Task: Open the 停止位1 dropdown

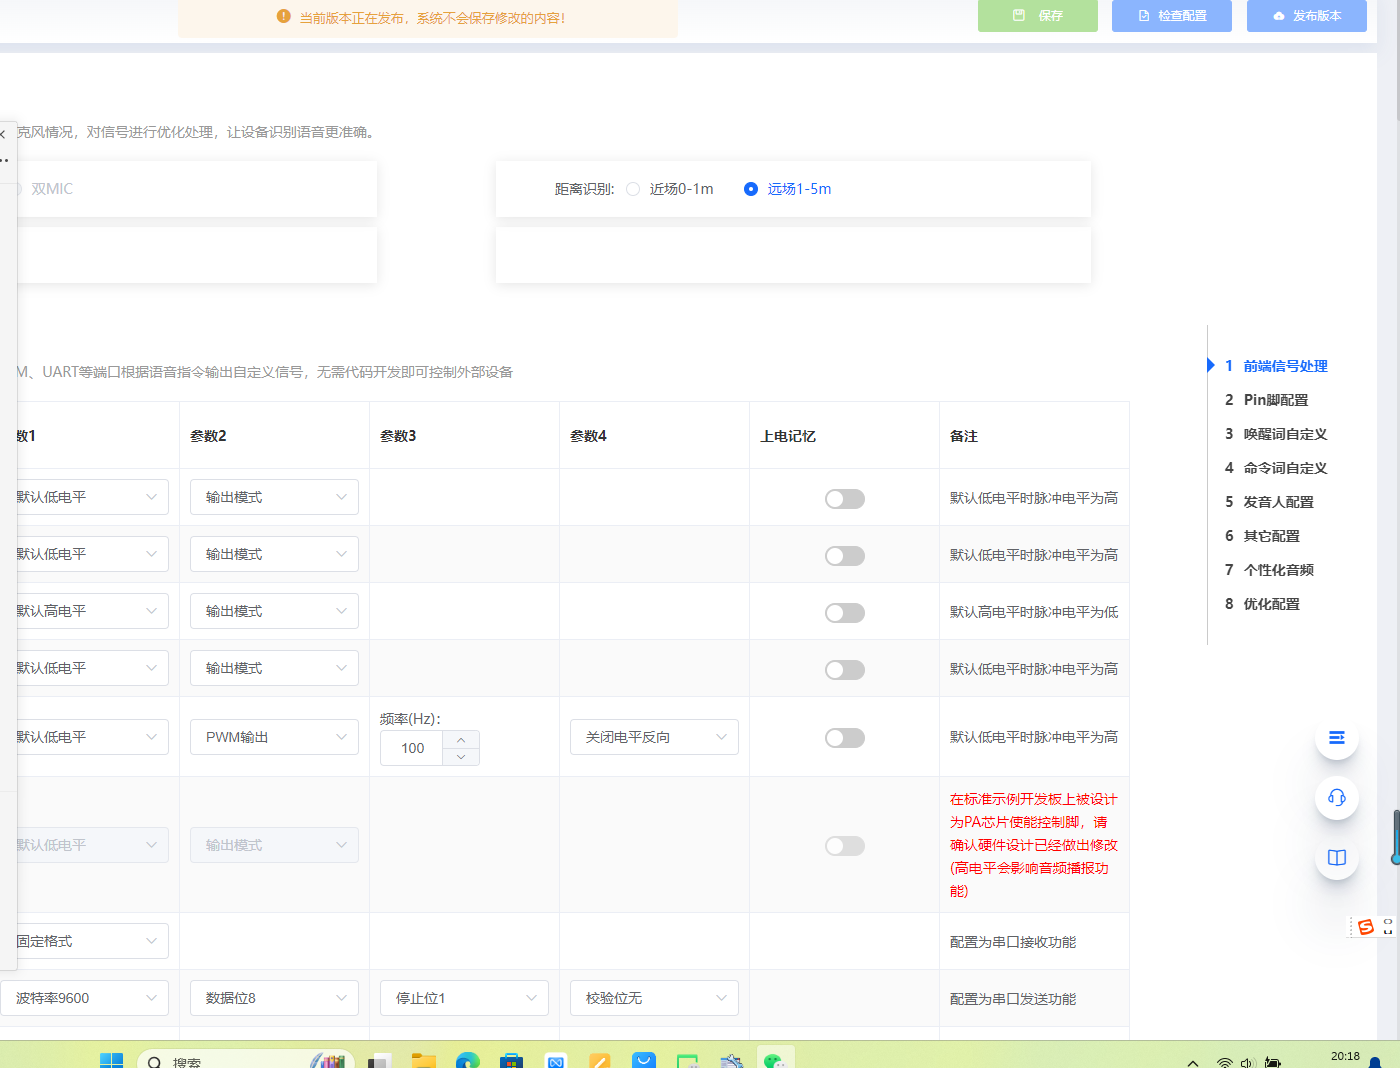Action: (464, 998)
